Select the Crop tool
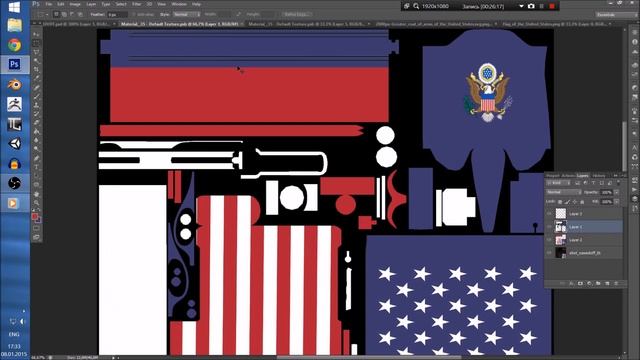 (36, 70)
